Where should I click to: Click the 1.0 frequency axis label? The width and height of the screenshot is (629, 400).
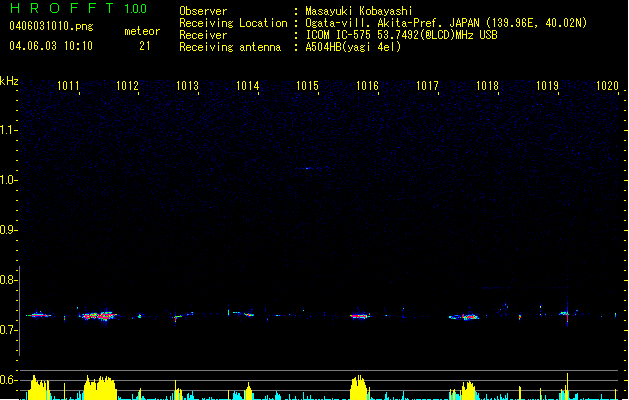(8, 180)
